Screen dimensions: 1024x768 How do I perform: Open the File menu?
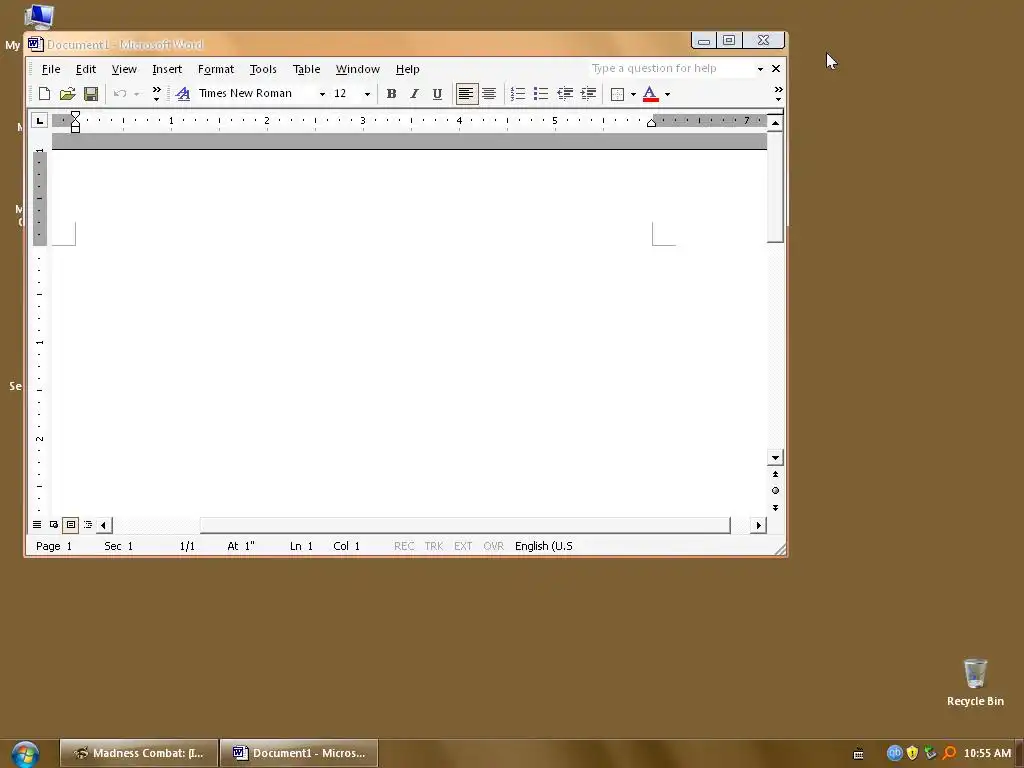pos(51,69)
